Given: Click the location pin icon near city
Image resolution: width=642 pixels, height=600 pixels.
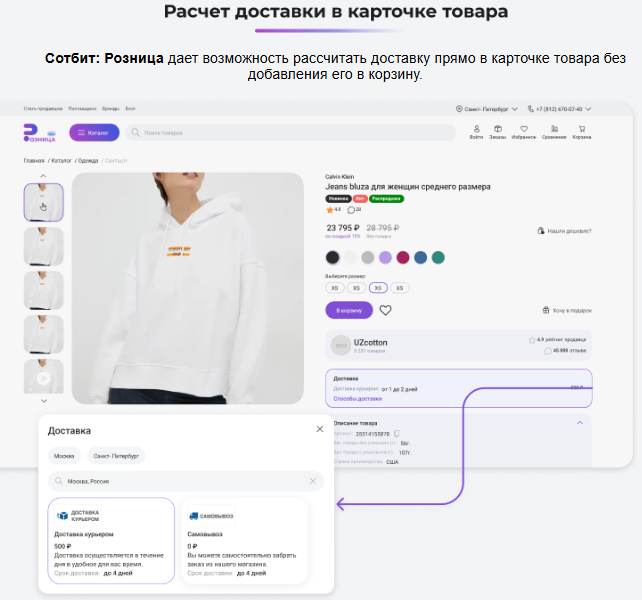Looking at the screenshot, I should [x=459, y=109].
